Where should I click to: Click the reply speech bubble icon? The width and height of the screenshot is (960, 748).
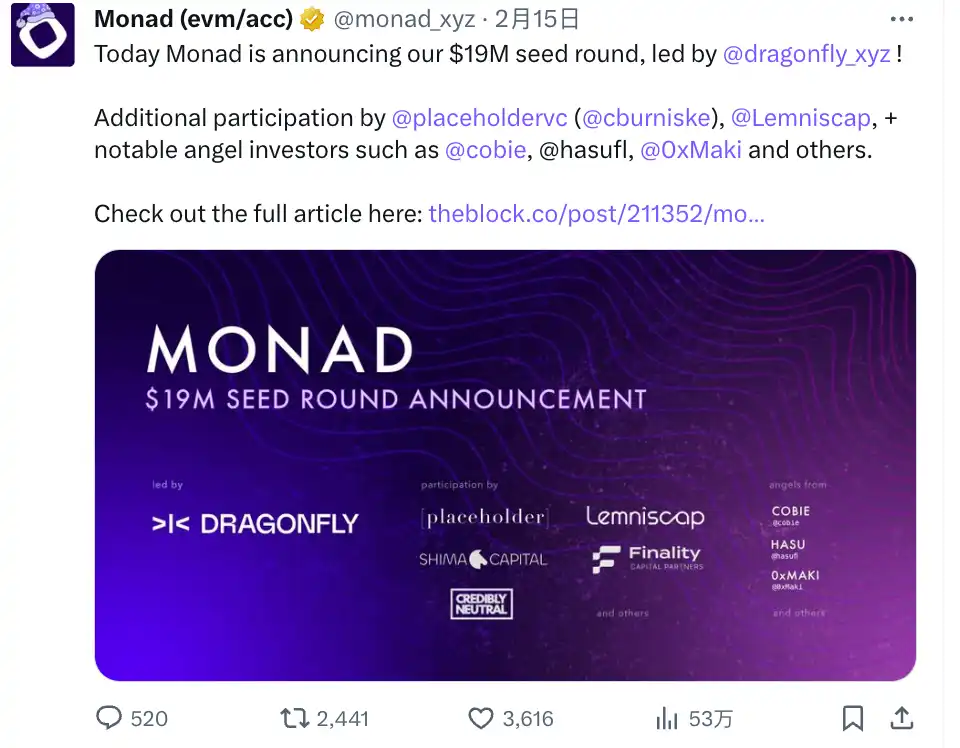coord(109,718)
